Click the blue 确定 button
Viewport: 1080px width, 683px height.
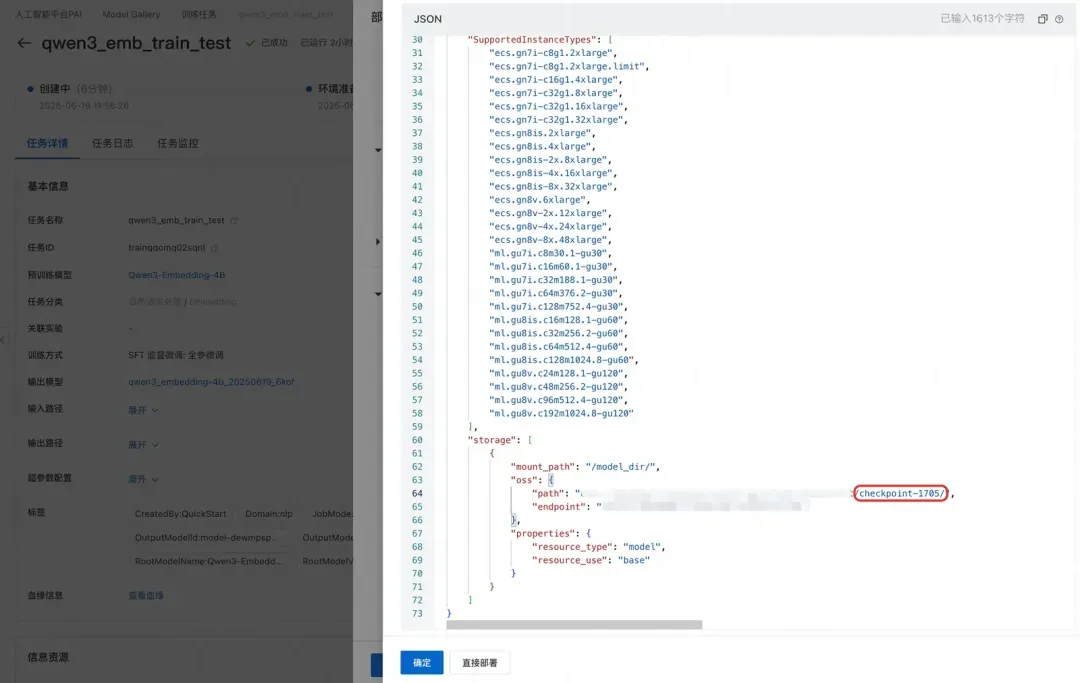click(x=422, y=662)
